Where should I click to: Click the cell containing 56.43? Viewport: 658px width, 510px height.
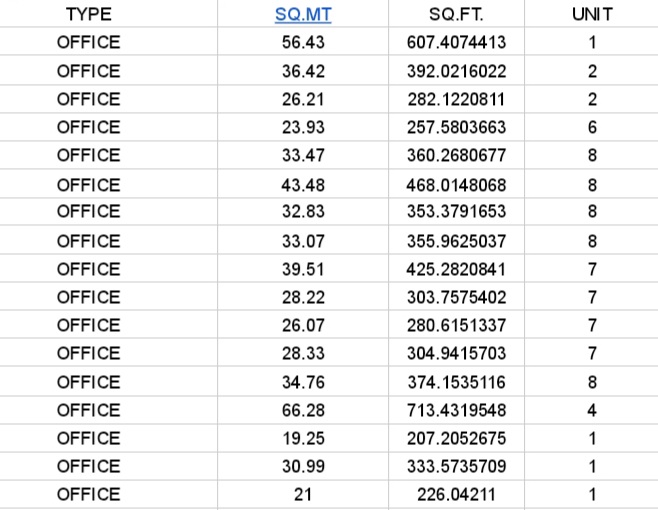(303, 42)
